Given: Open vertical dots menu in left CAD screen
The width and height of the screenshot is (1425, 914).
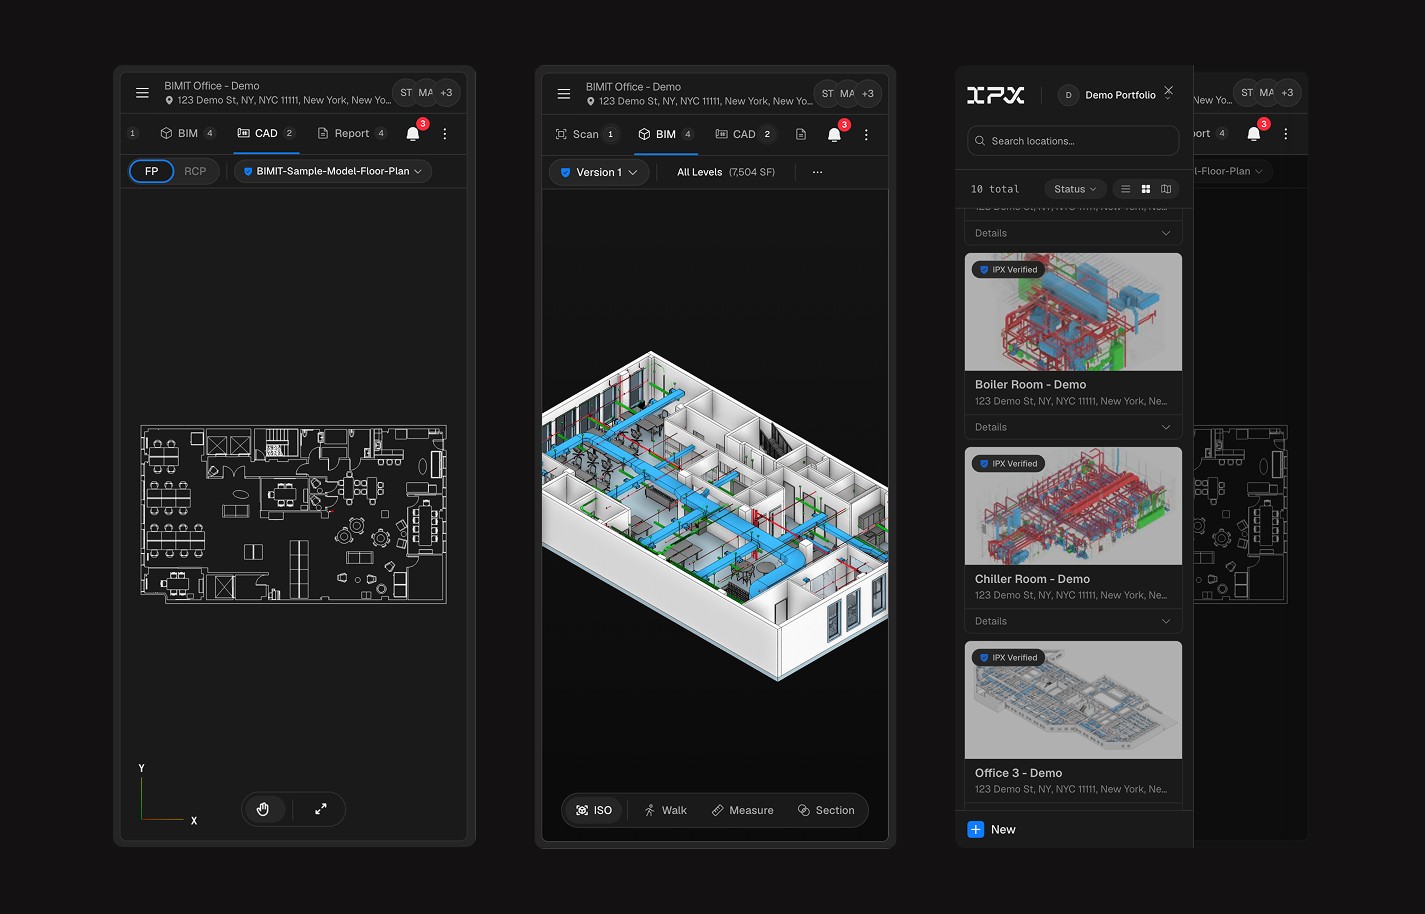Looking at the screenshot, I should (x=445, y=133).
